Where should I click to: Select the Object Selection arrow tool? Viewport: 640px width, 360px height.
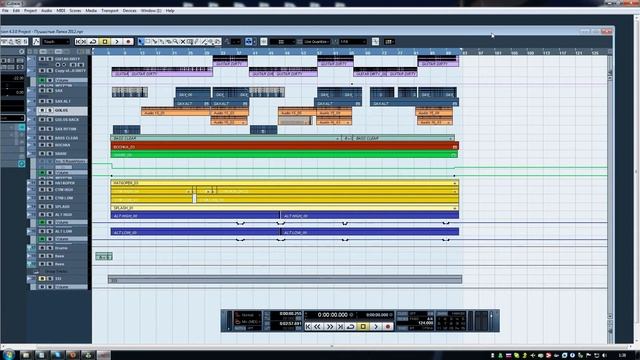(x=141, y=42)
